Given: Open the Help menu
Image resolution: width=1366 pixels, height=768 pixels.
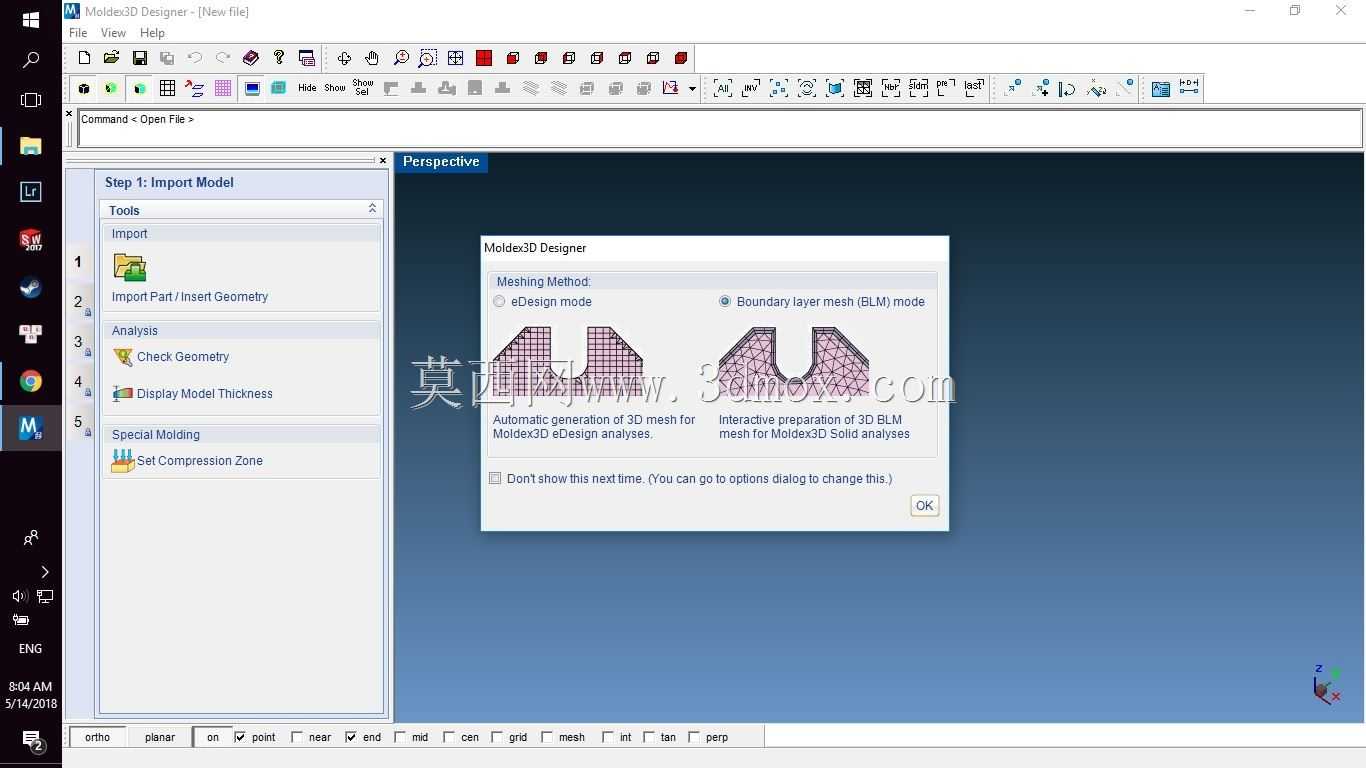Looking at the screenshot, I should (x=152, y=33).
